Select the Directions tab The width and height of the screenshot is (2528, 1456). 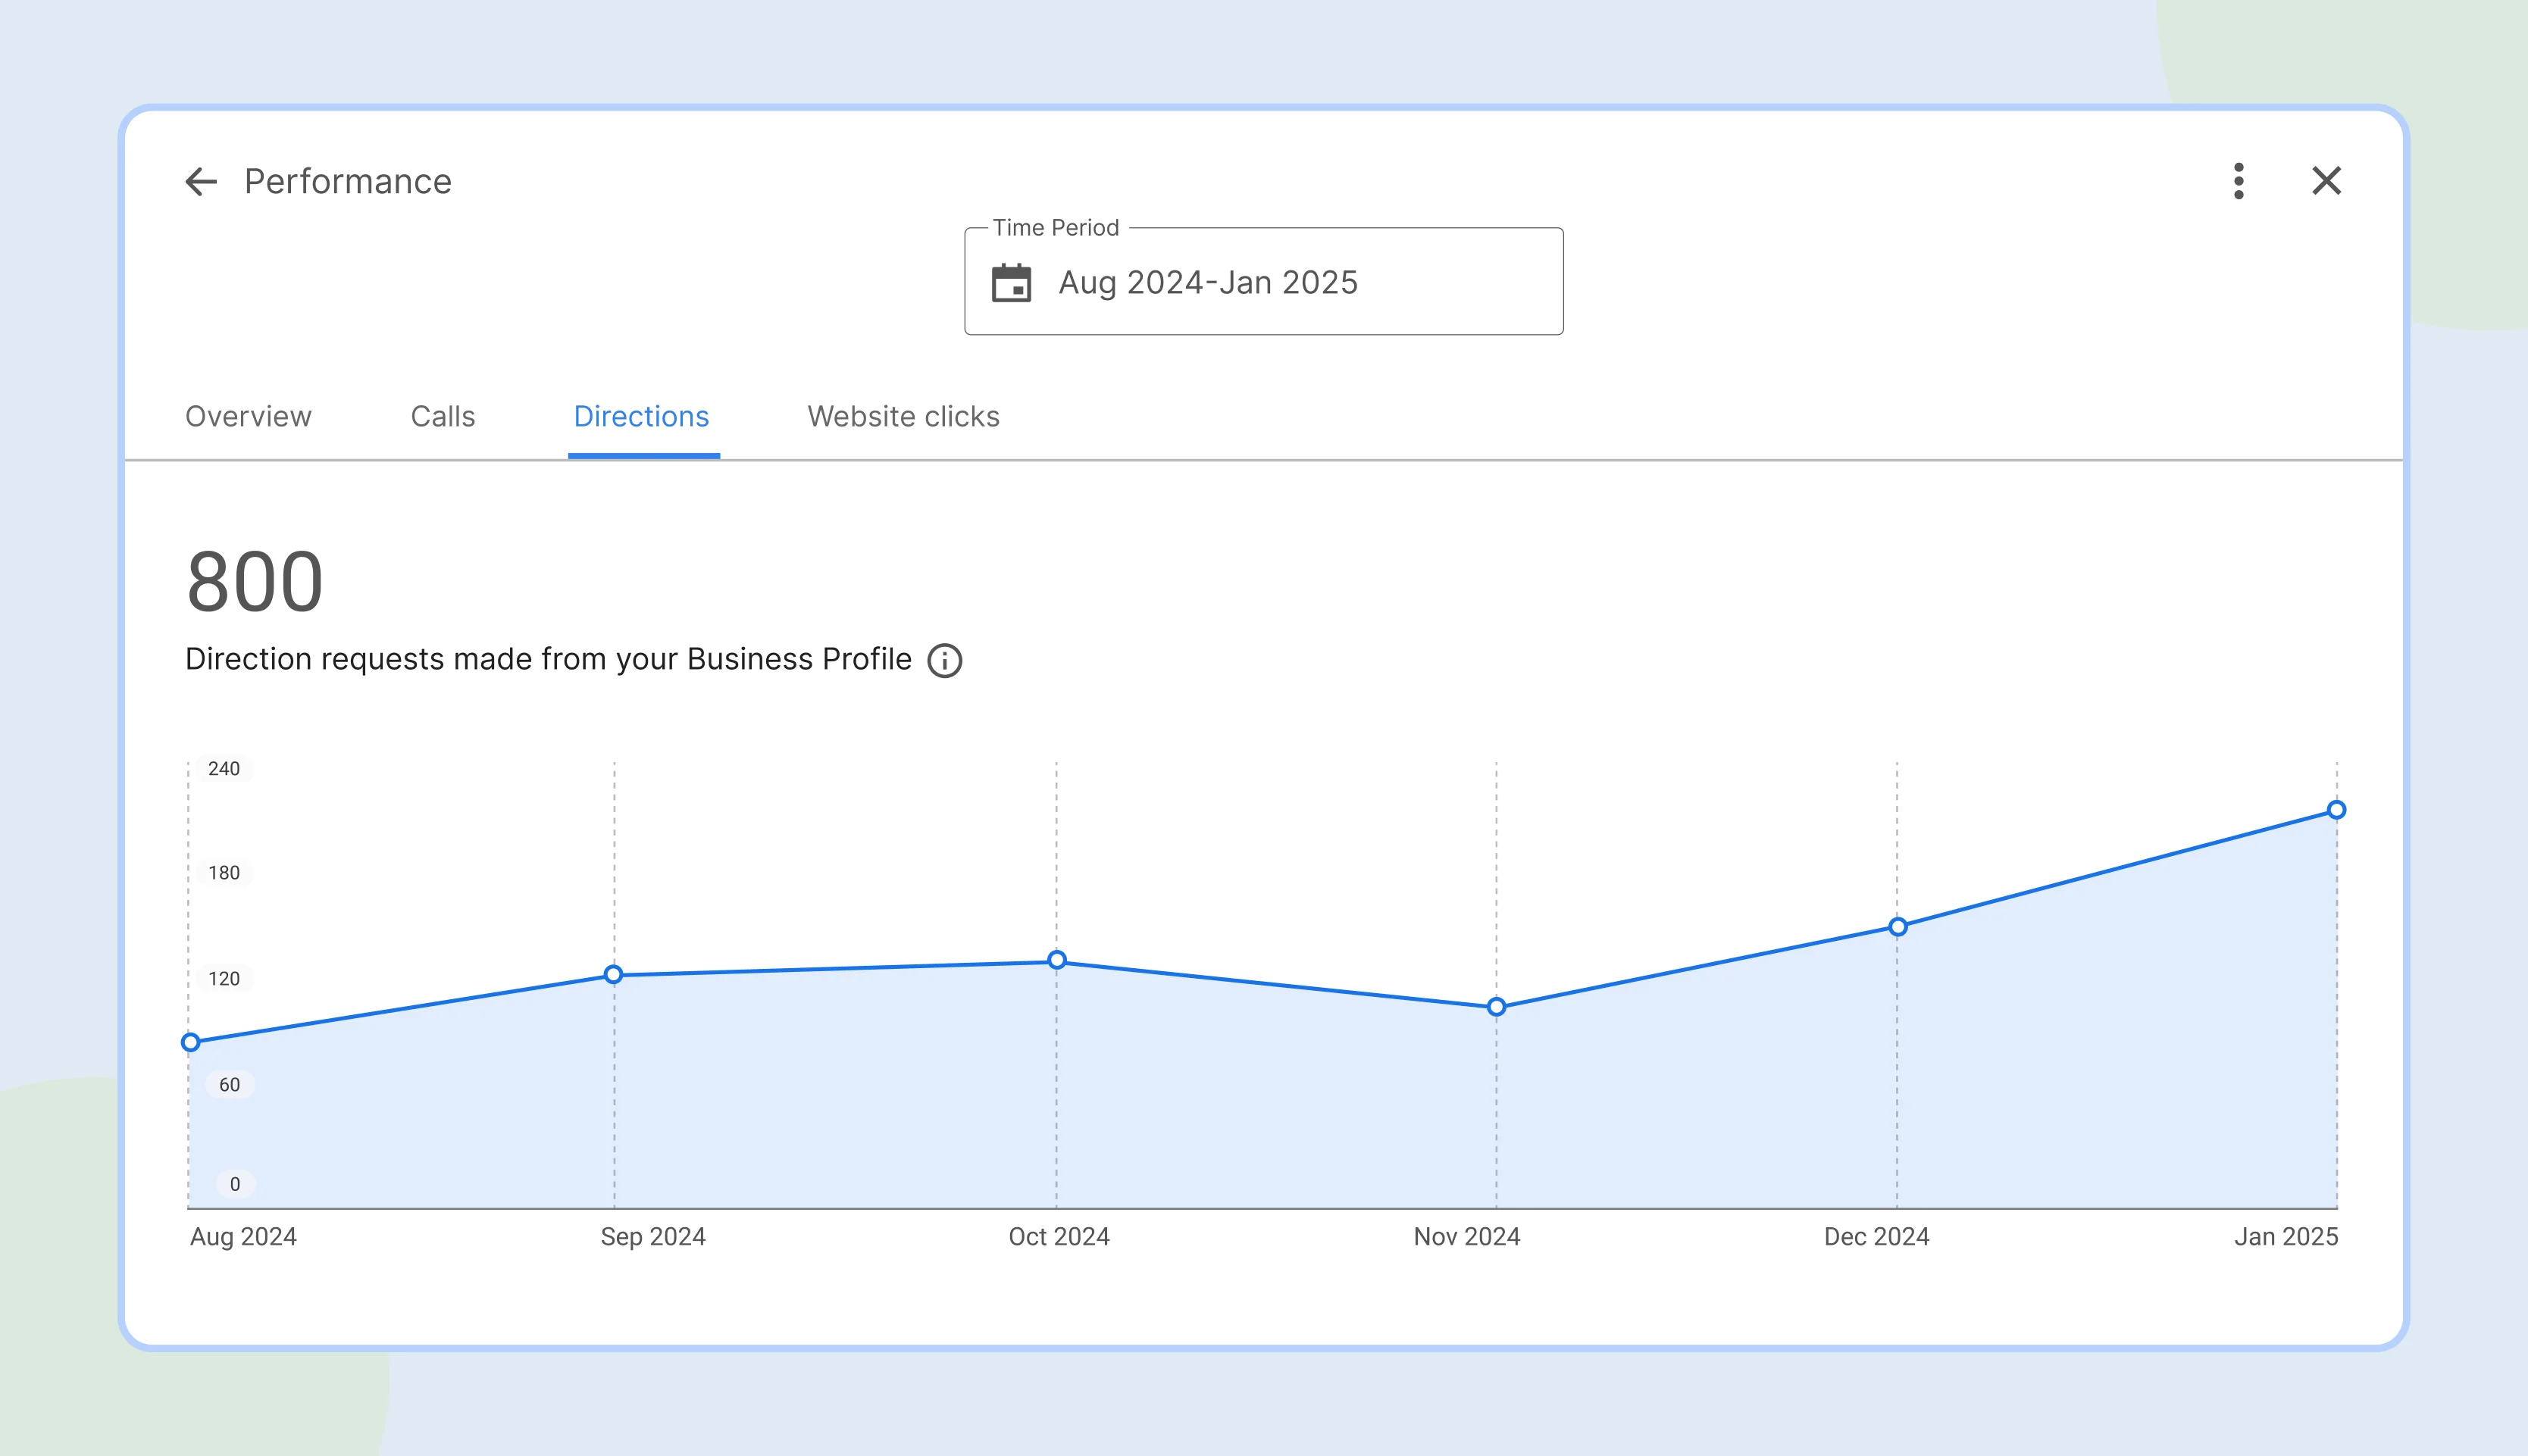642,416
